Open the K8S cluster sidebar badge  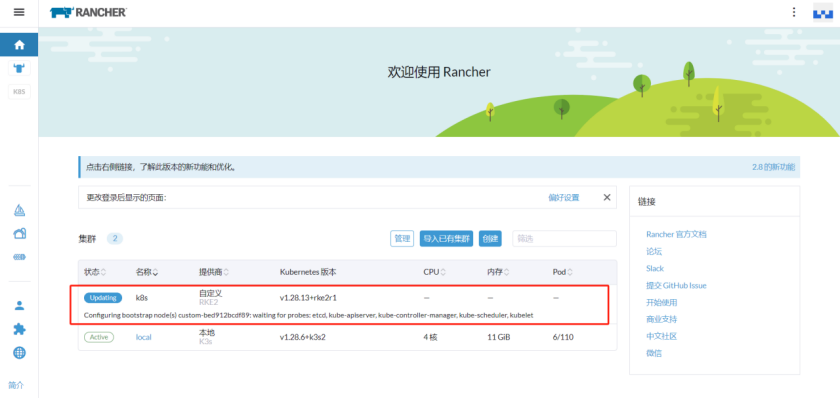point(19,92)
